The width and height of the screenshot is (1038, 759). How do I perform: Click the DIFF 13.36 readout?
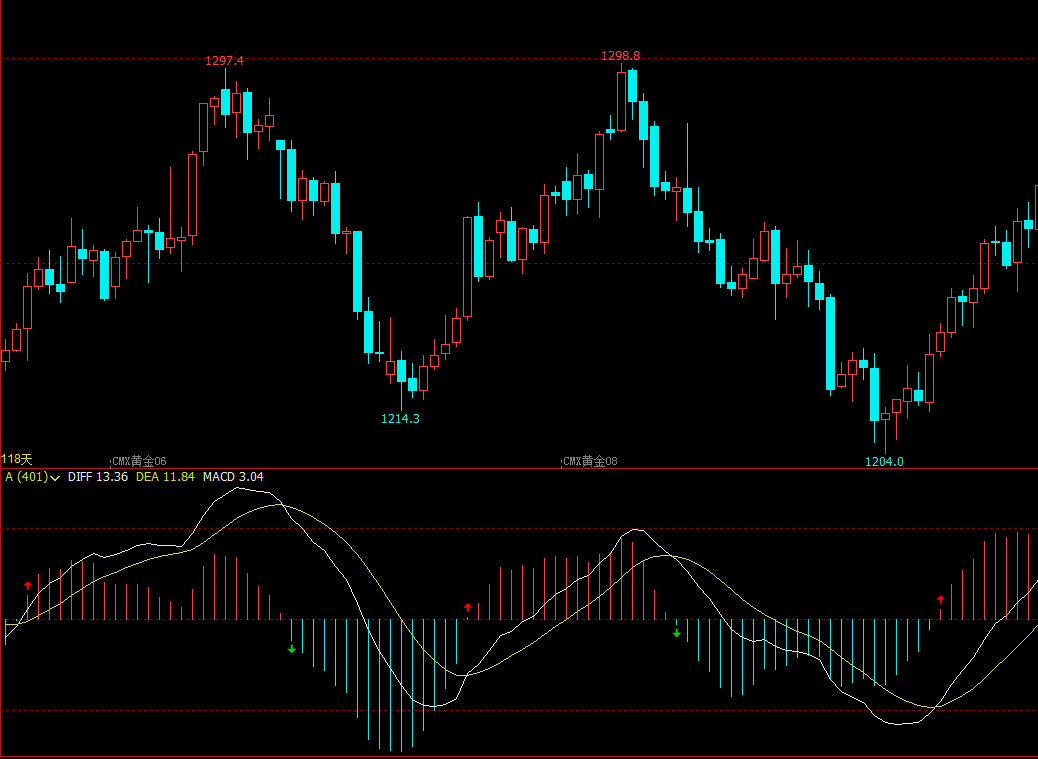97,477
